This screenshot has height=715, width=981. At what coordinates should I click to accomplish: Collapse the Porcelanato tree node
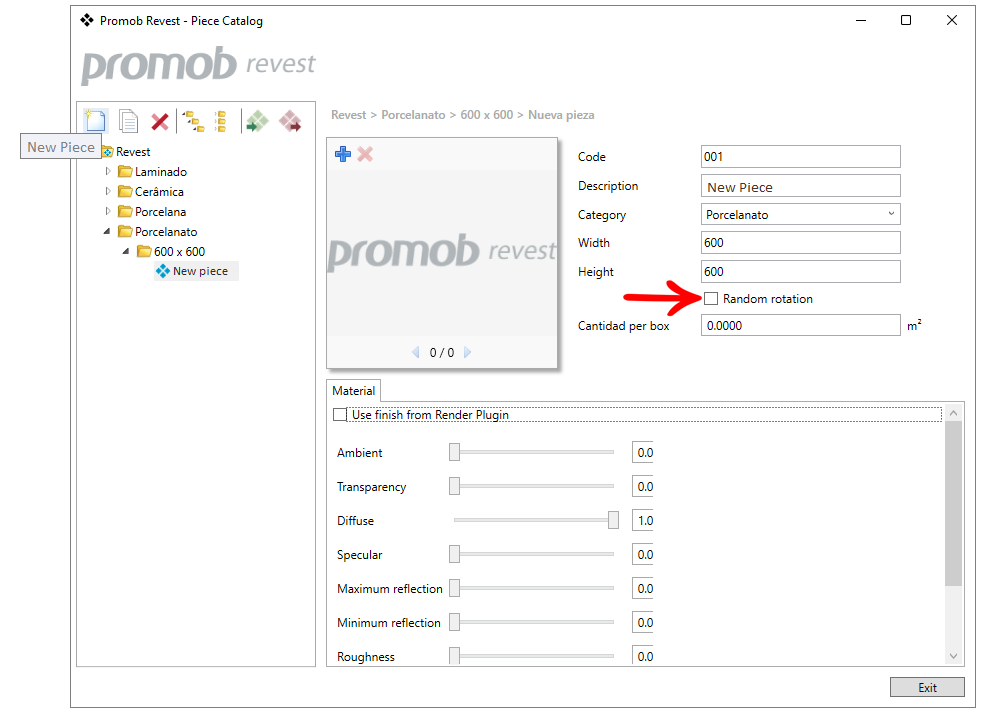(107, 231)
